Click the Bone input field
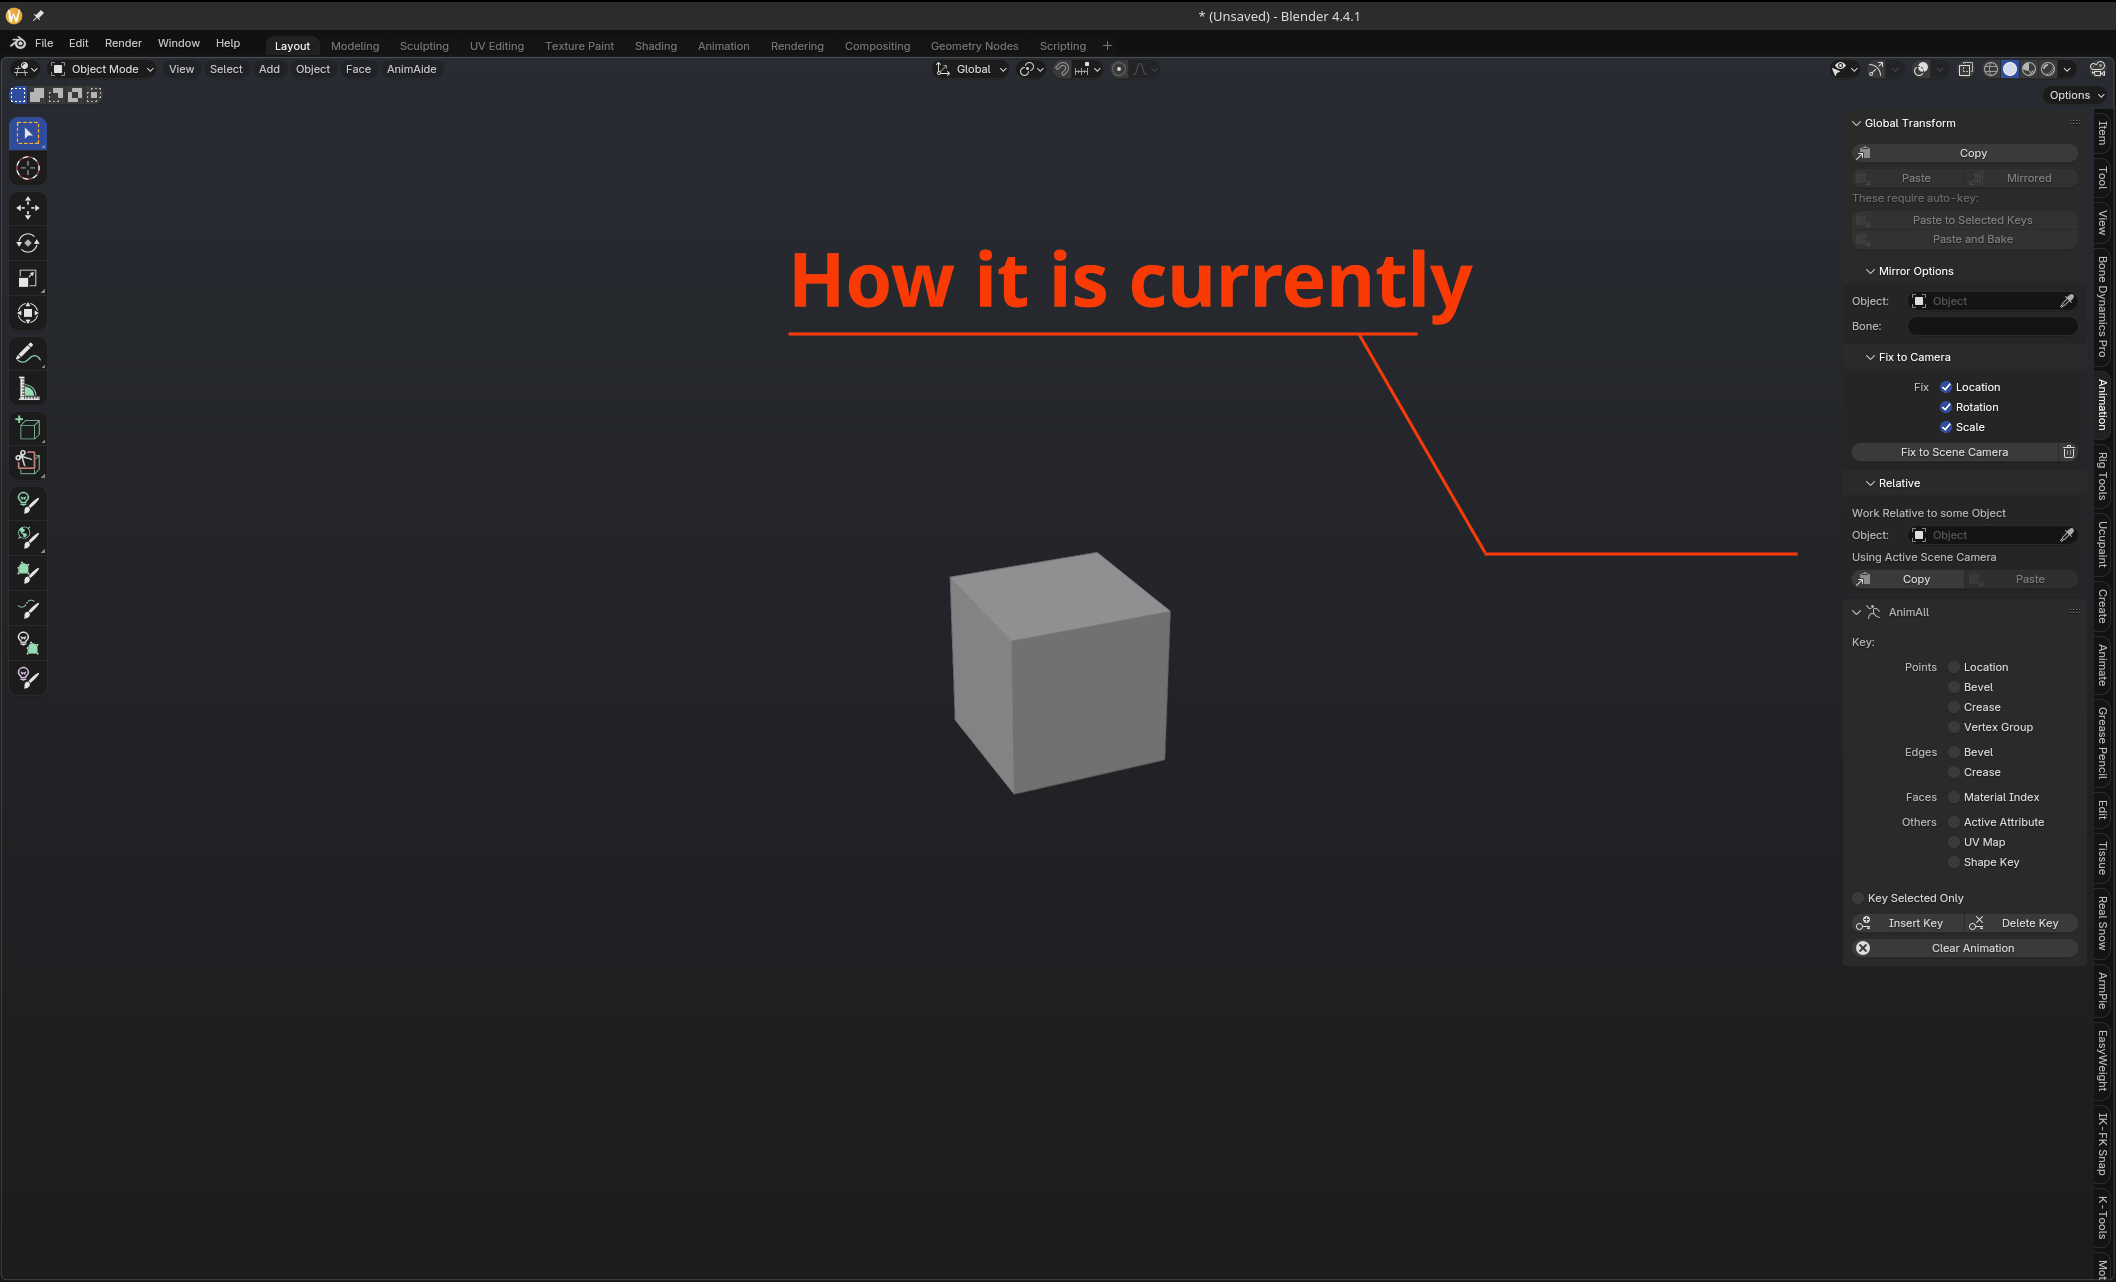2116x1282 pixels. [x=1993, y=326]
